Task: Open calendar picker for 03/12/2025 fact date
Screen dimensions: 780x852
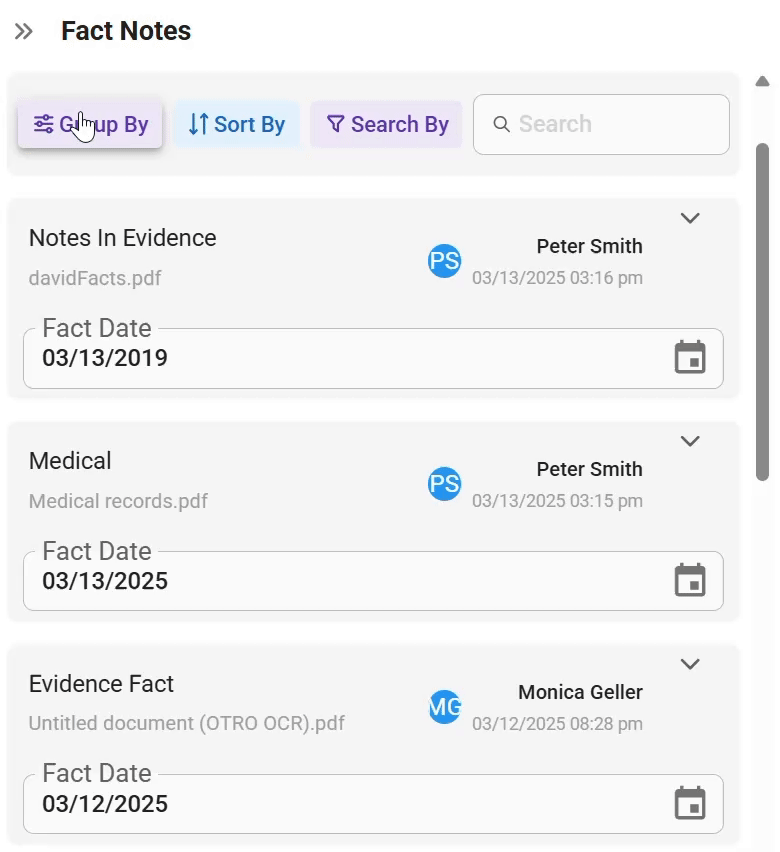Action: click(x=690, y=803)
